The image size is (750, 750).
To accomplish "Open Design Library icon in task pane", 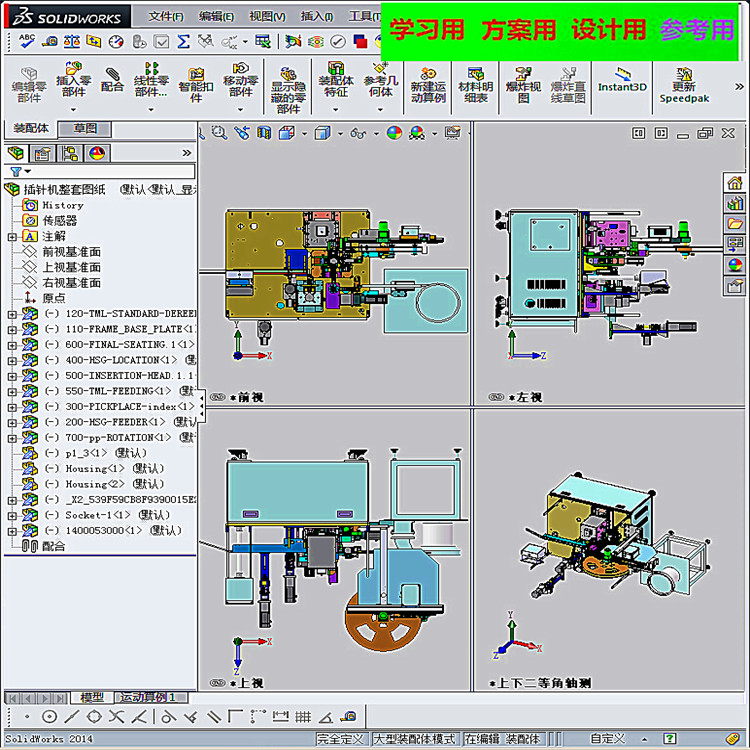I will (735, 203).
